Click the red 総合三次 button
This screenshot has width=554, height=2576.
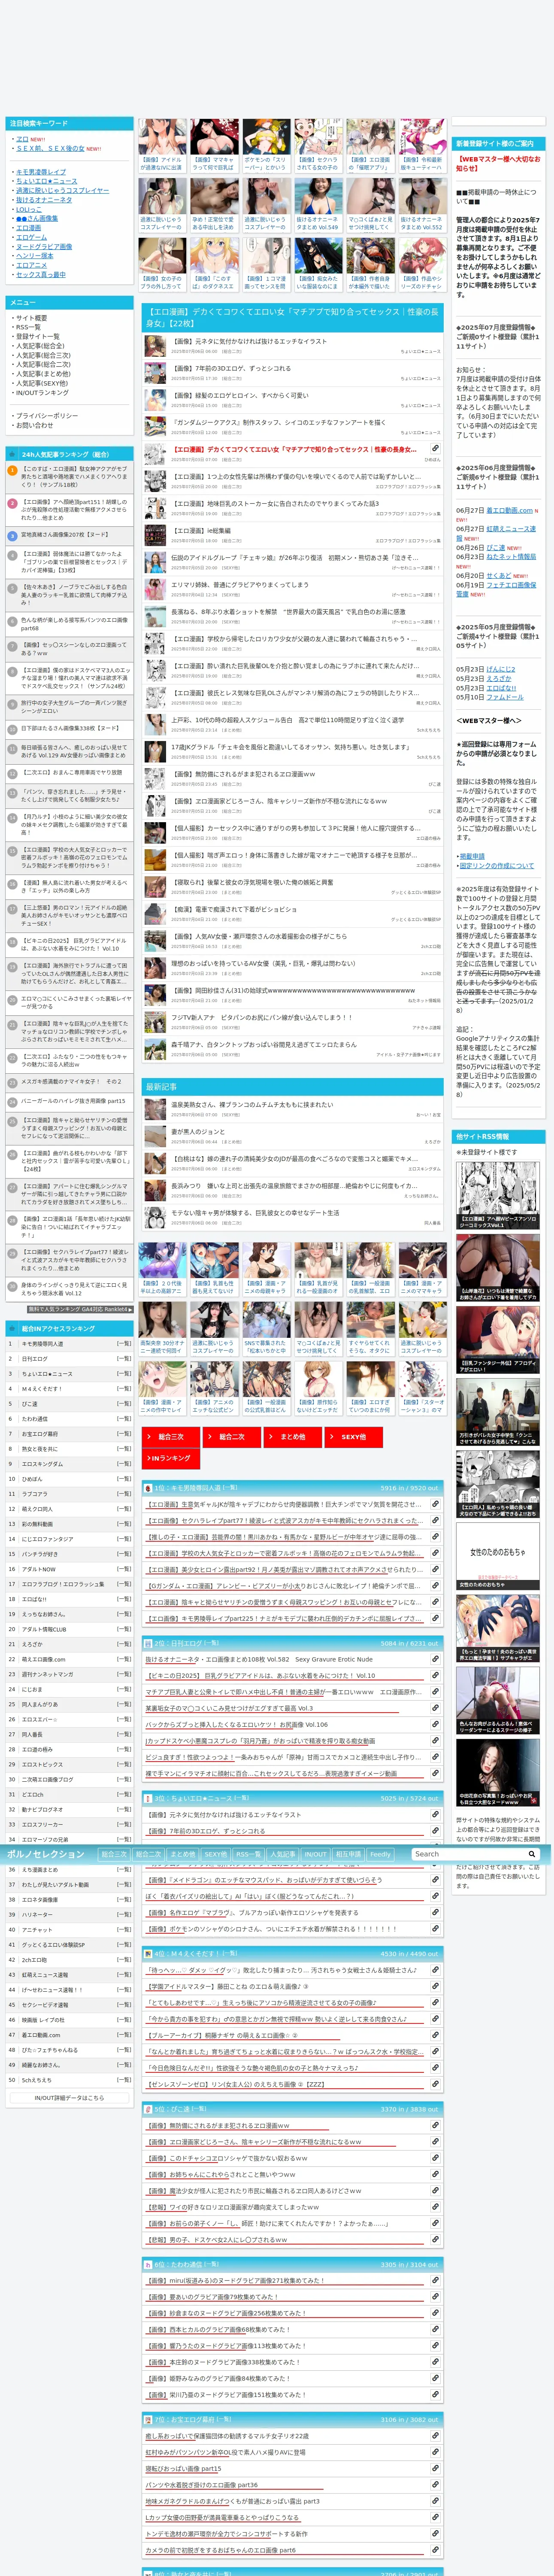tap(171, 1436)
